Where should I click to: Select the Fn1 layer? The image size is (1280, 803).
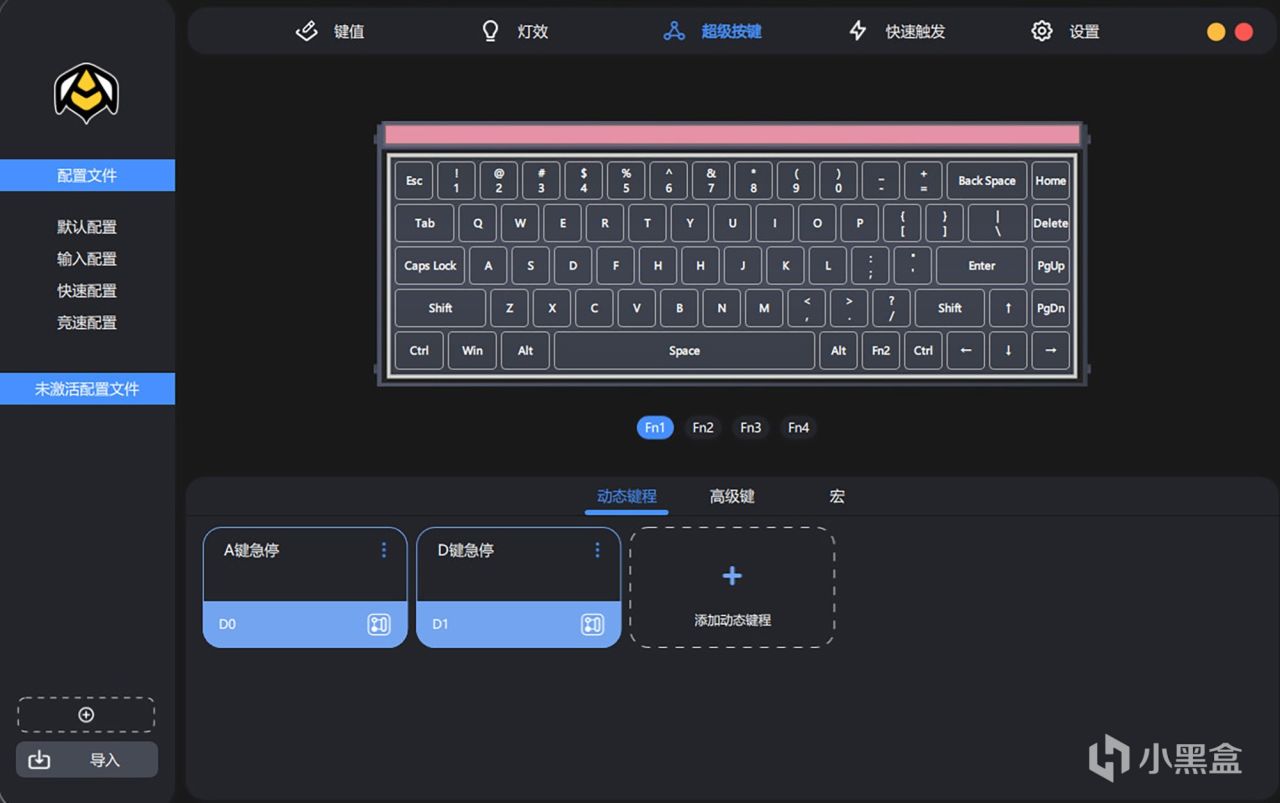(655, 428)
